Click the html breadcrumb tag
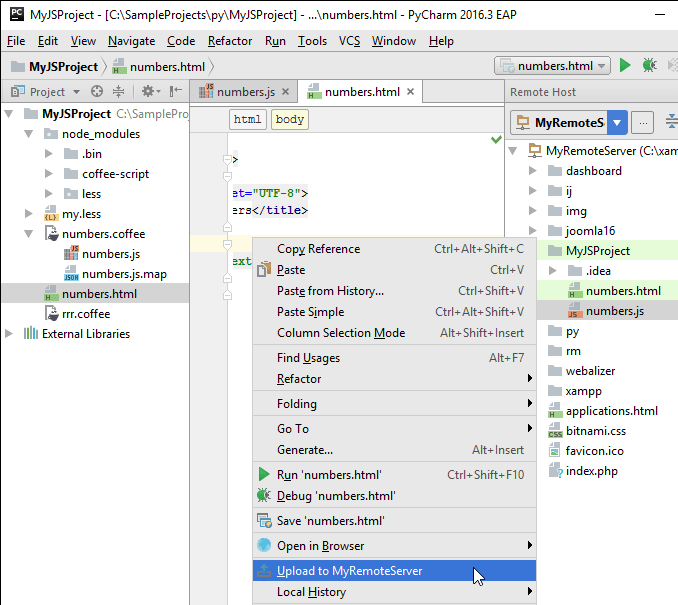This screenshot has height=605, width=678. pyautogui.click(x=247, y=119)
